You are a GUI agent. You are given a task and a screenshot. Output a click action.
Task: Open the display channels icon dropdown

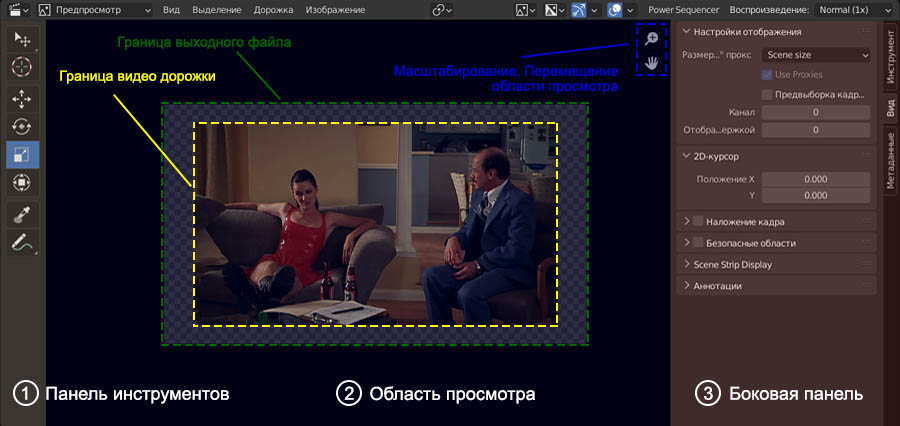click(526, 10)
